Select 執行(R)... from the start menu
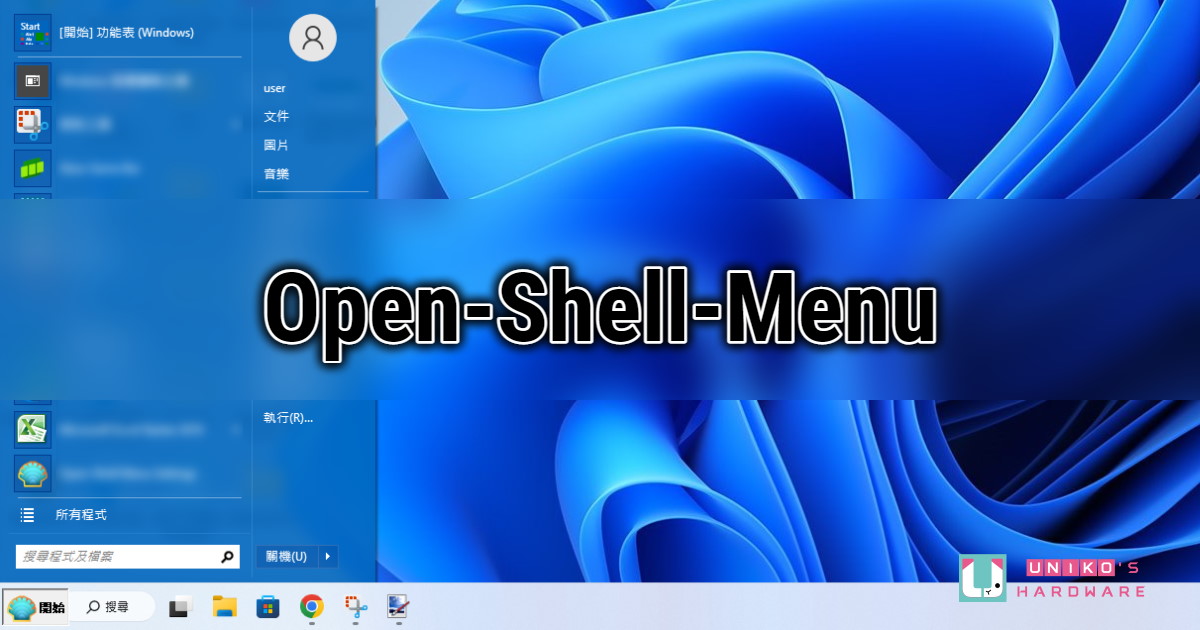Viewport: 1200px width, 630px height. pos(290,418)
